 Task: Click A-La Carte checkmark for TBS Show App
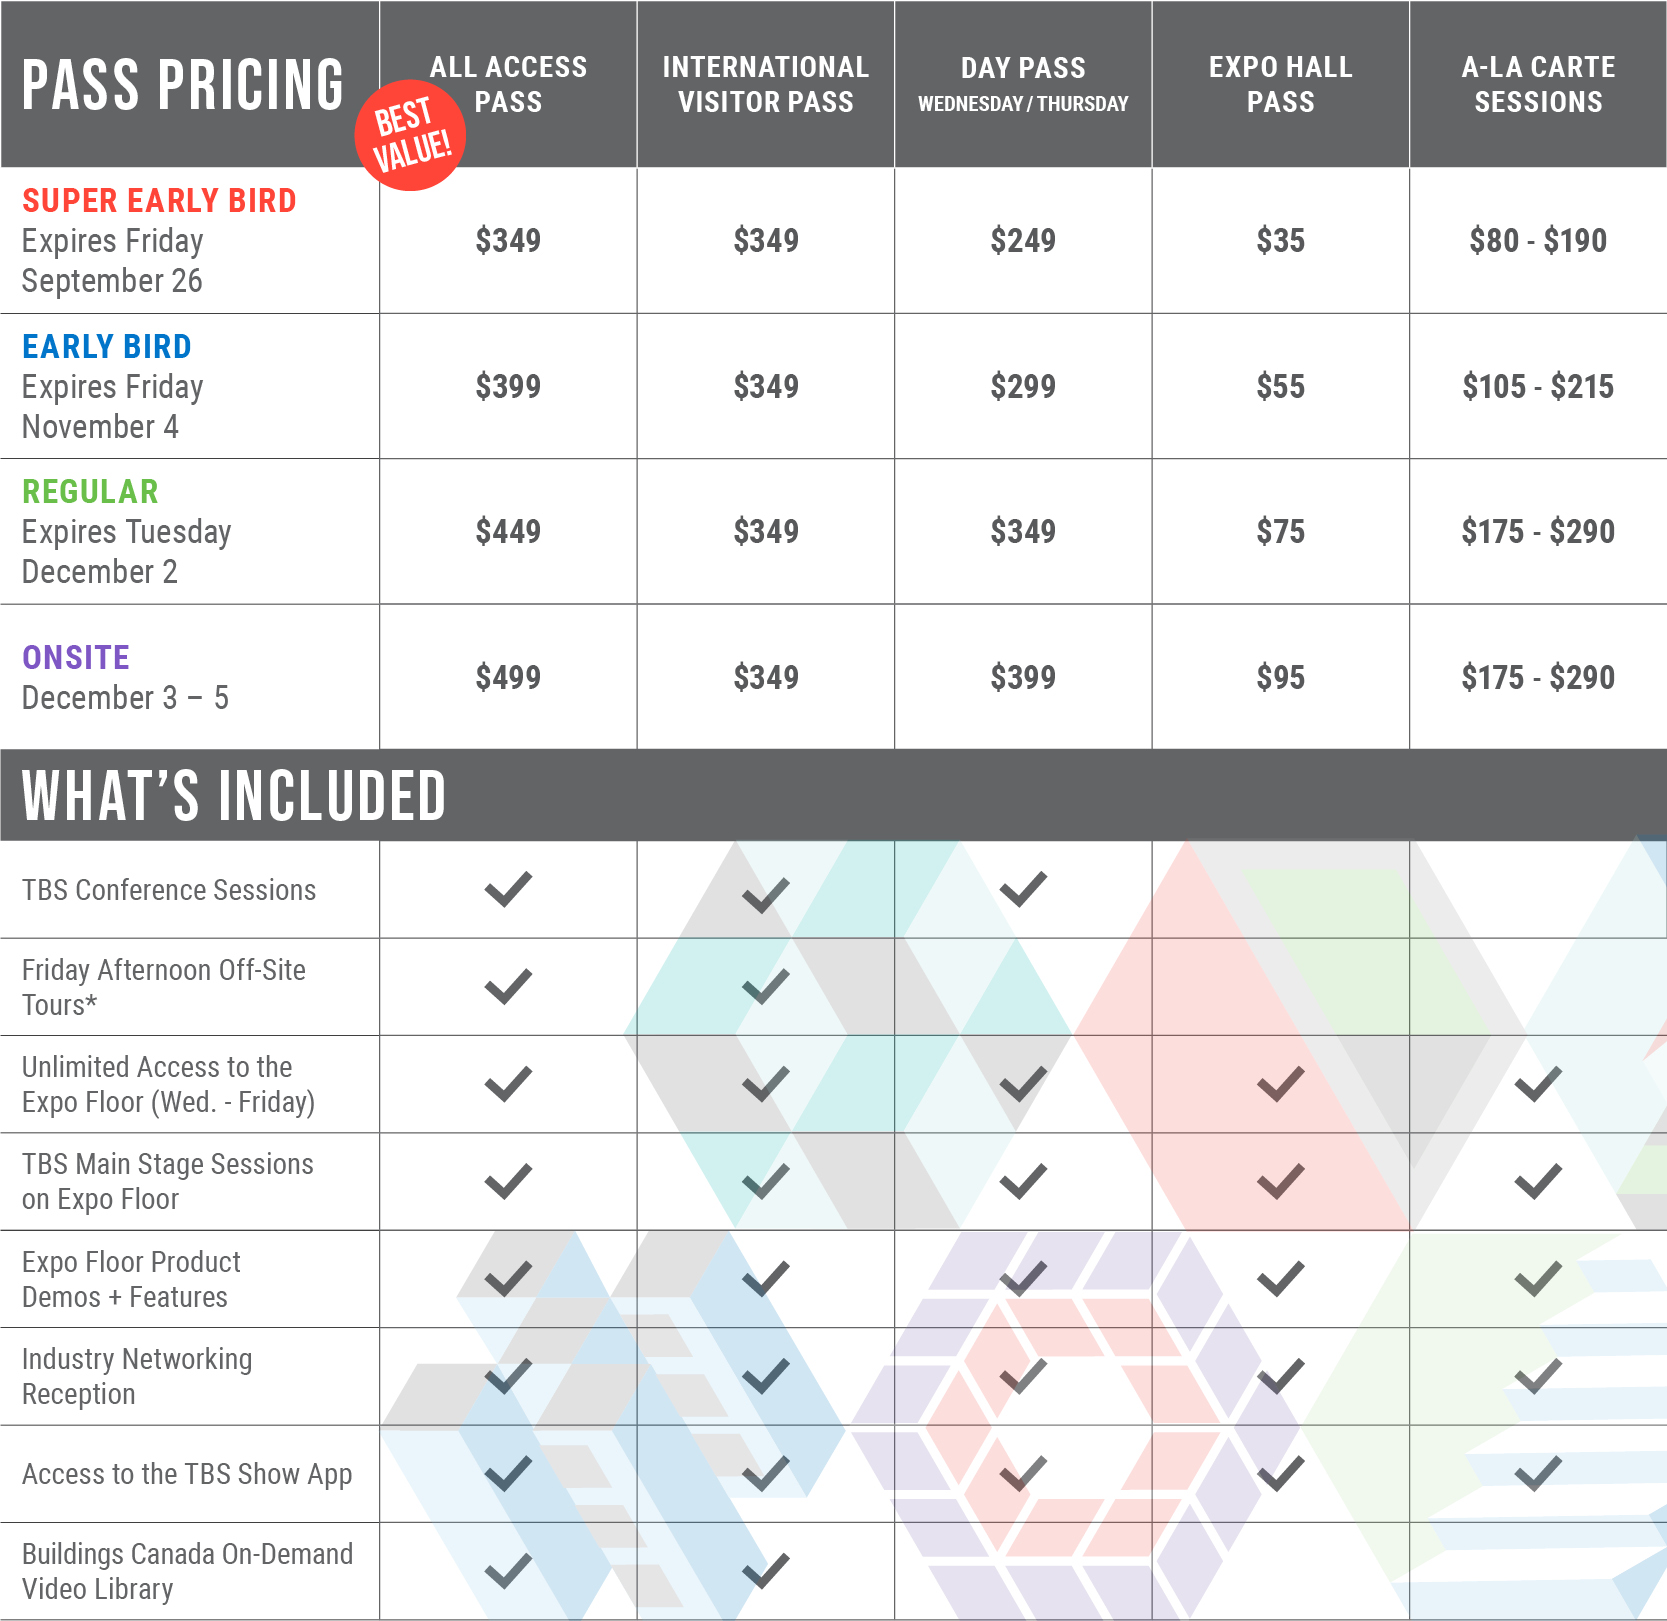pos(1538,1473)
